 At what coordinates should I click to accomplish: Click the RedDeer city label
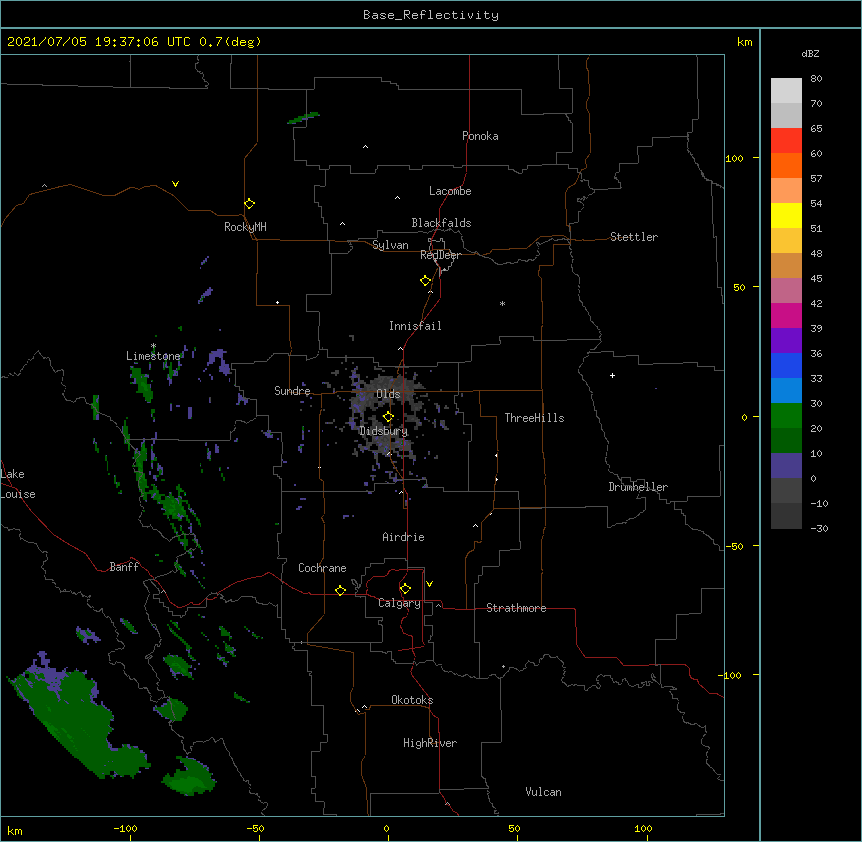pyautogui.click(x=440, y=255)
